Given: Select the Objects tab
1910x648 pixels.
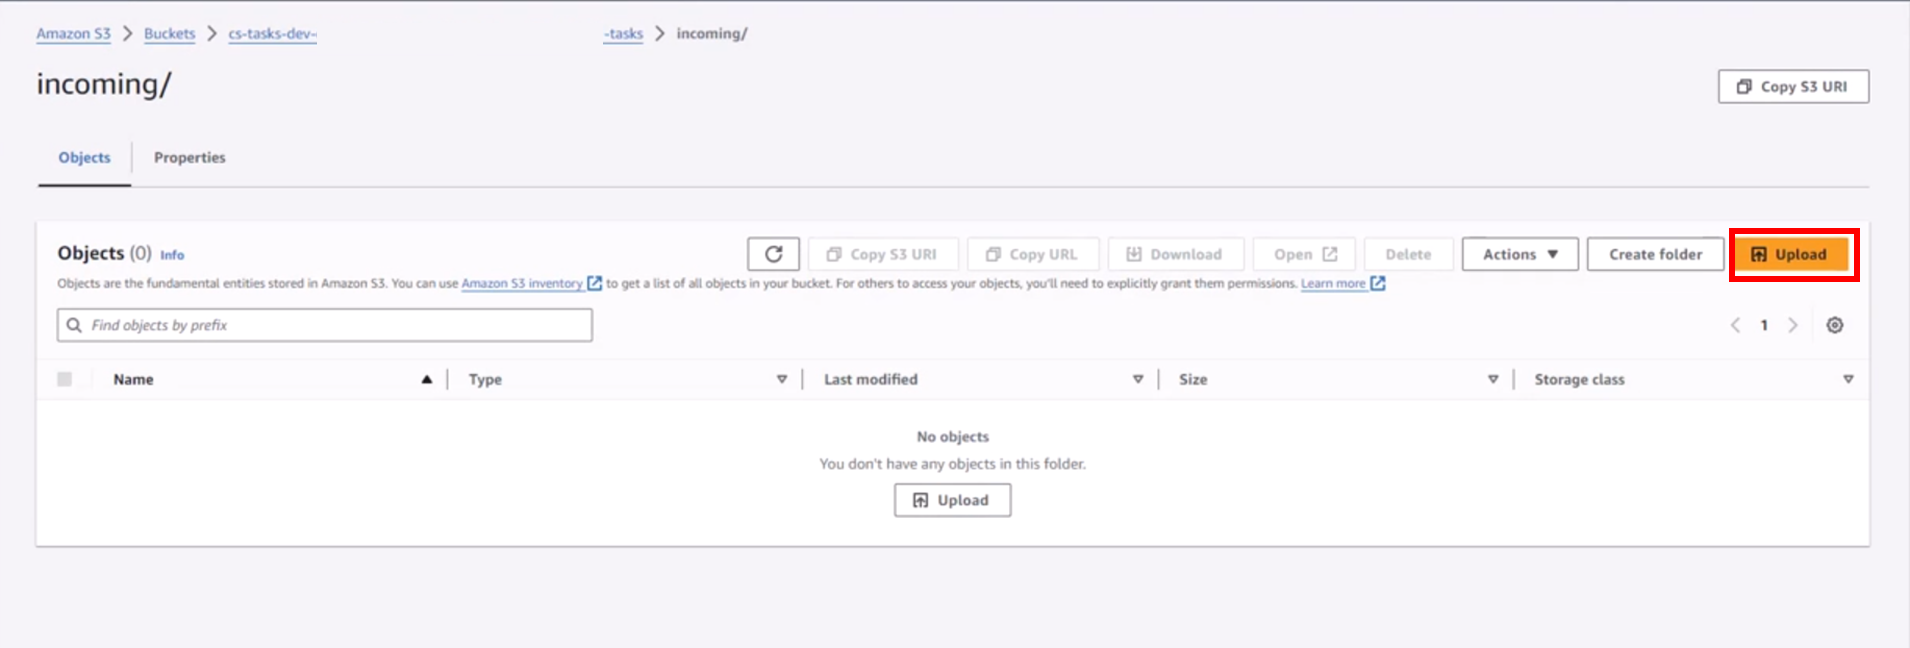Looking at the screenshot, I should (84, 157).
